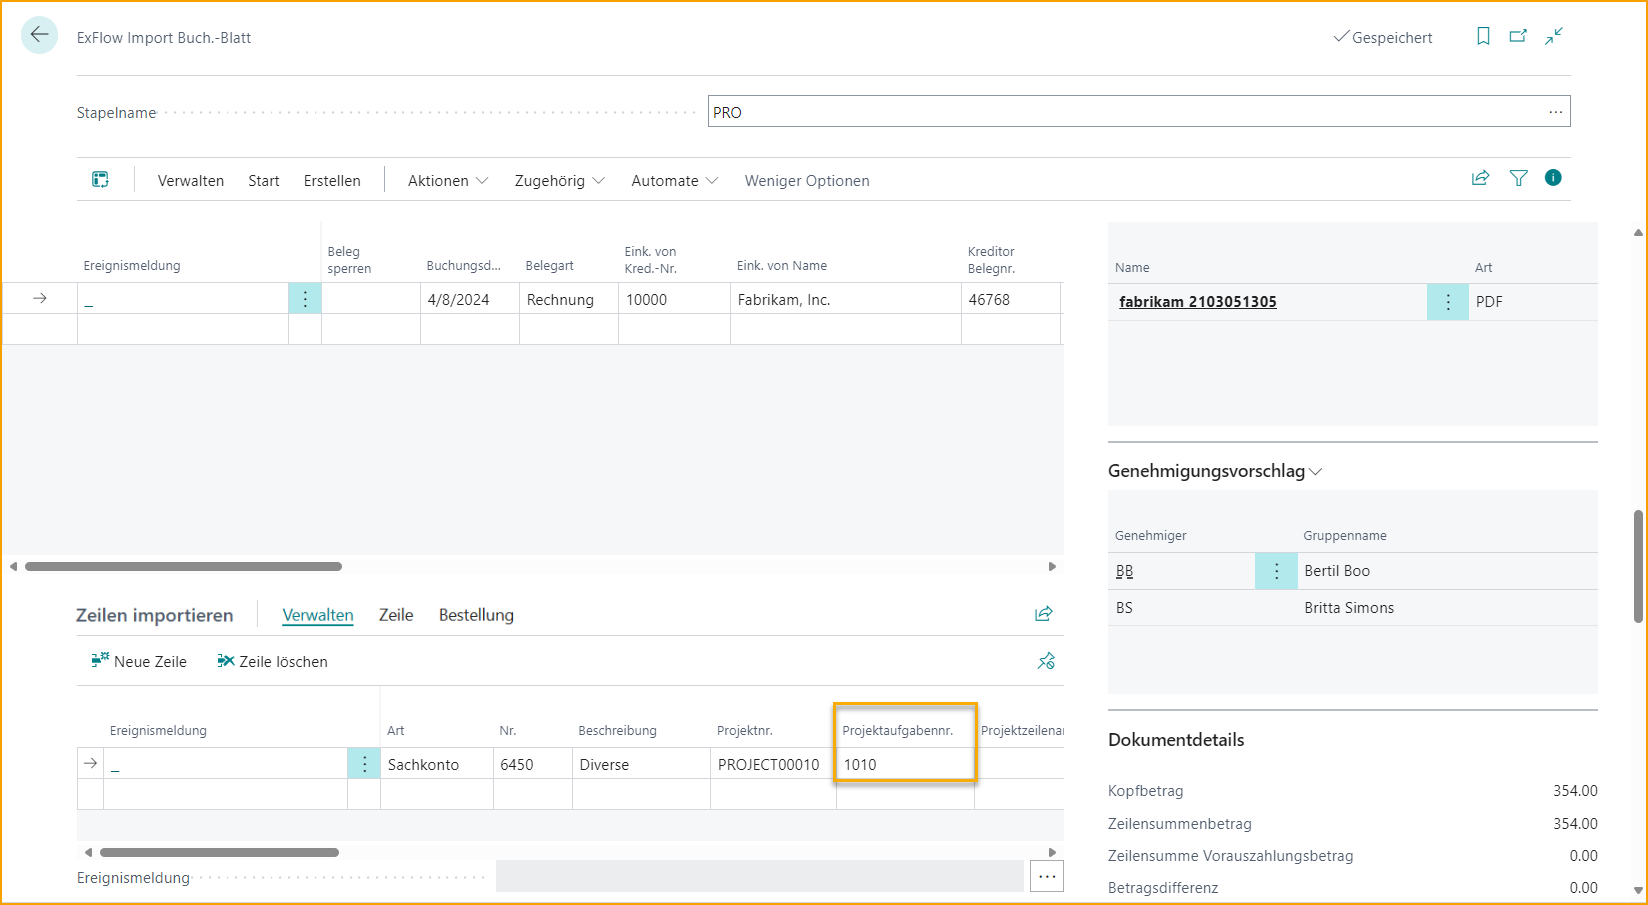This screenshot has width=1648, height=905.
Task: Click the Stapelname field containing PRO
Action: point(1139,112)
